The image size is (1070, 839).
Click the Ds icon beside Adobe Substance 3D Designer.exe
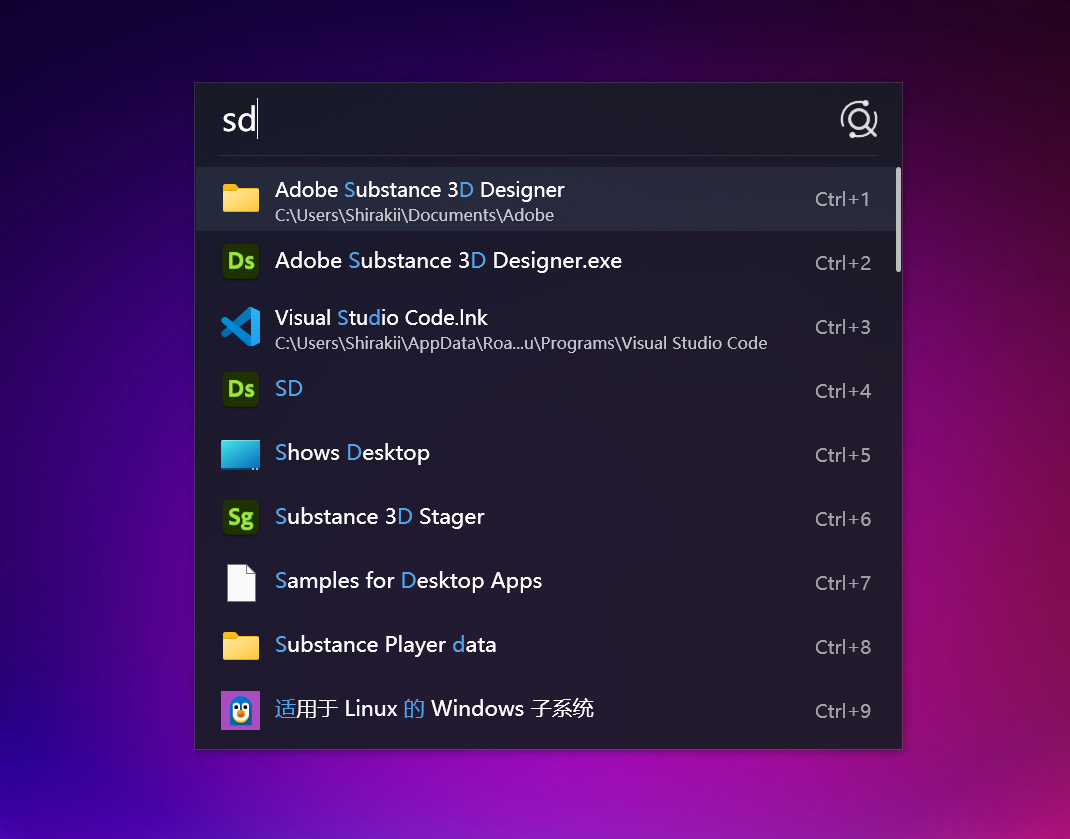click(x=240, y=262)
